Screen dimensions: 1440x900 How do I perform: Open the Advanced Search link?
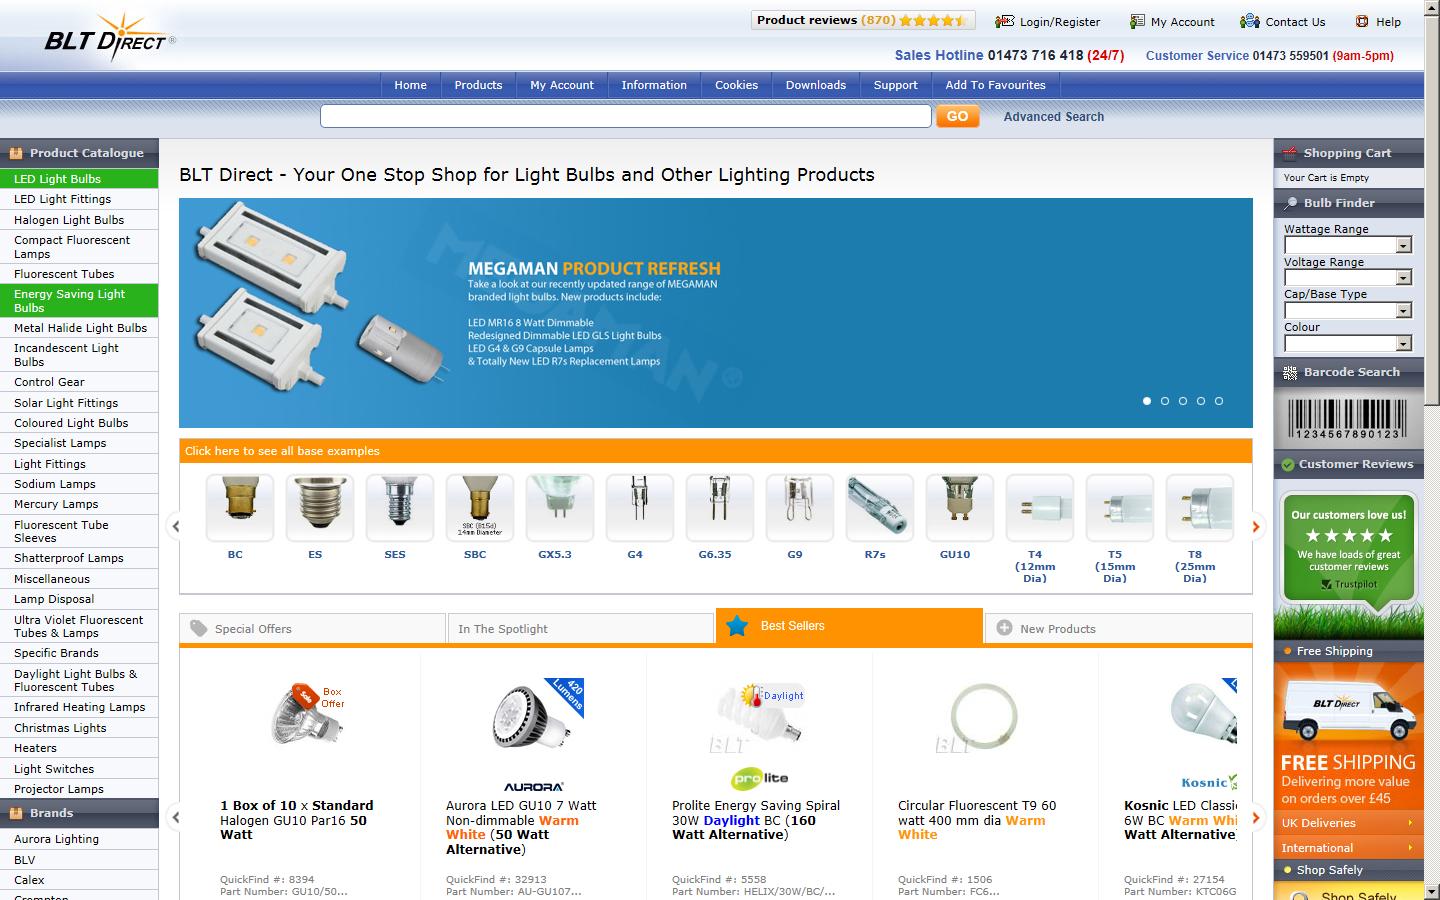(1054, 117)
